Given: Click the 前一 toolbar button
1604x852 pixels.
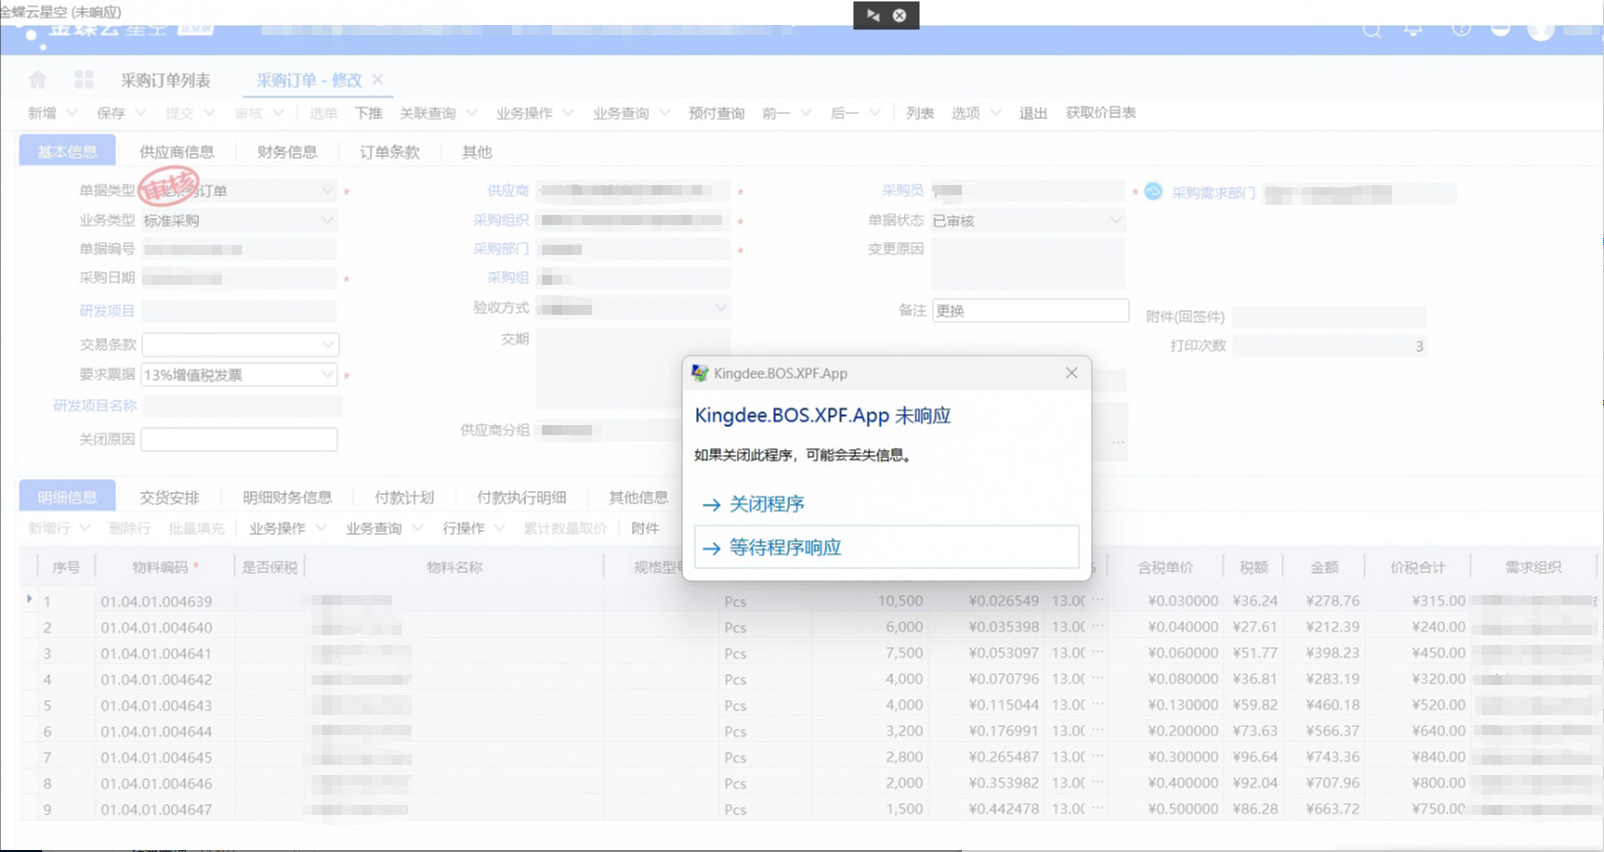Looking at the screenshot, I should pos(776,113).
